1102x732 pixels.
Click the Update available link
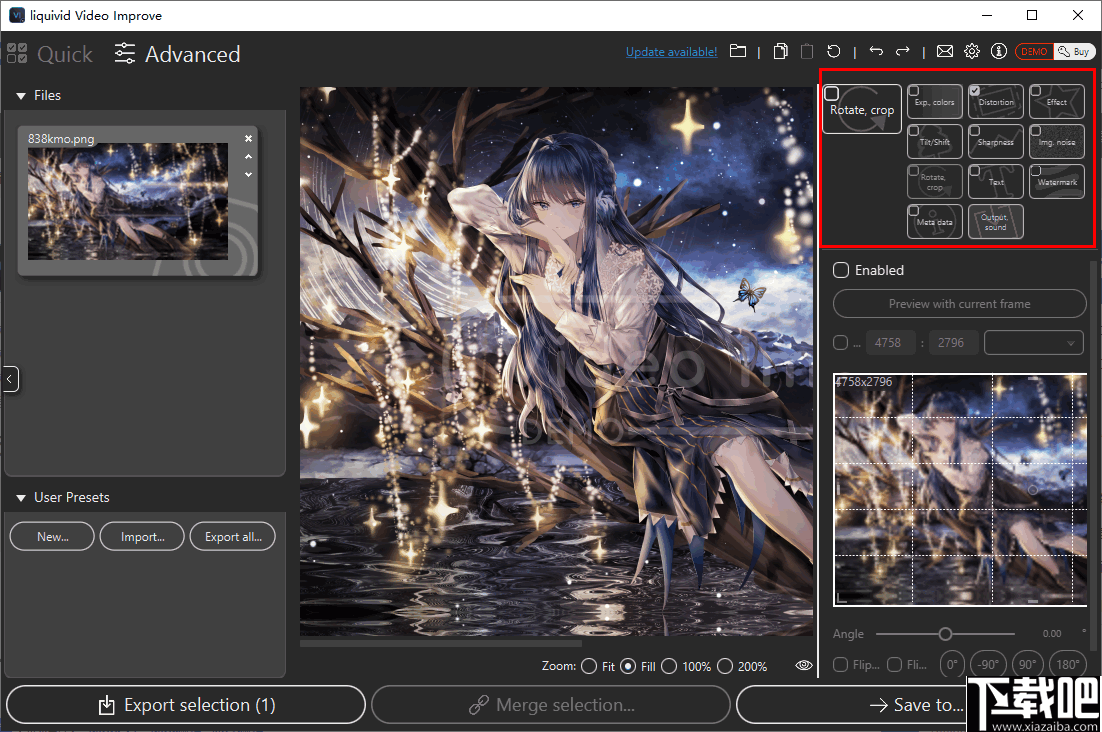[x=671, y=51]
